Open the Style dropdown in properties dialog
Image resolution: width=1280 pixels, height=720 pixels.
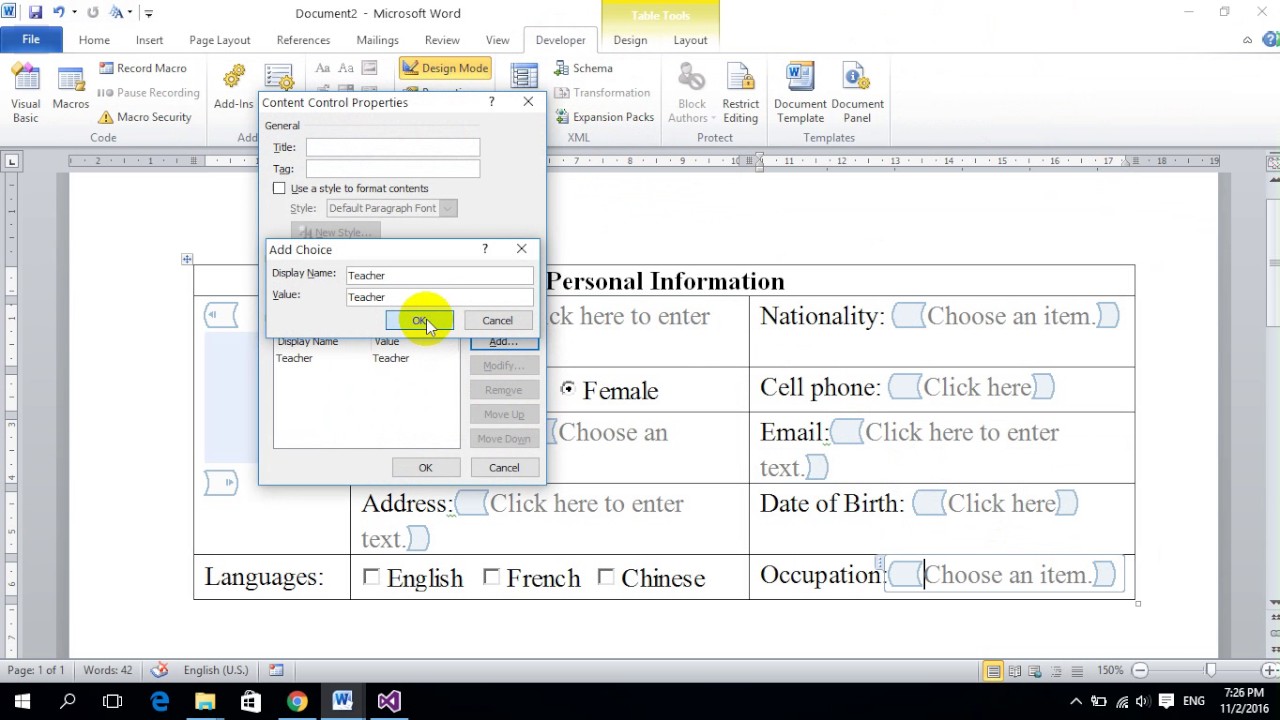pyautogui.click(x=448, y=208)
